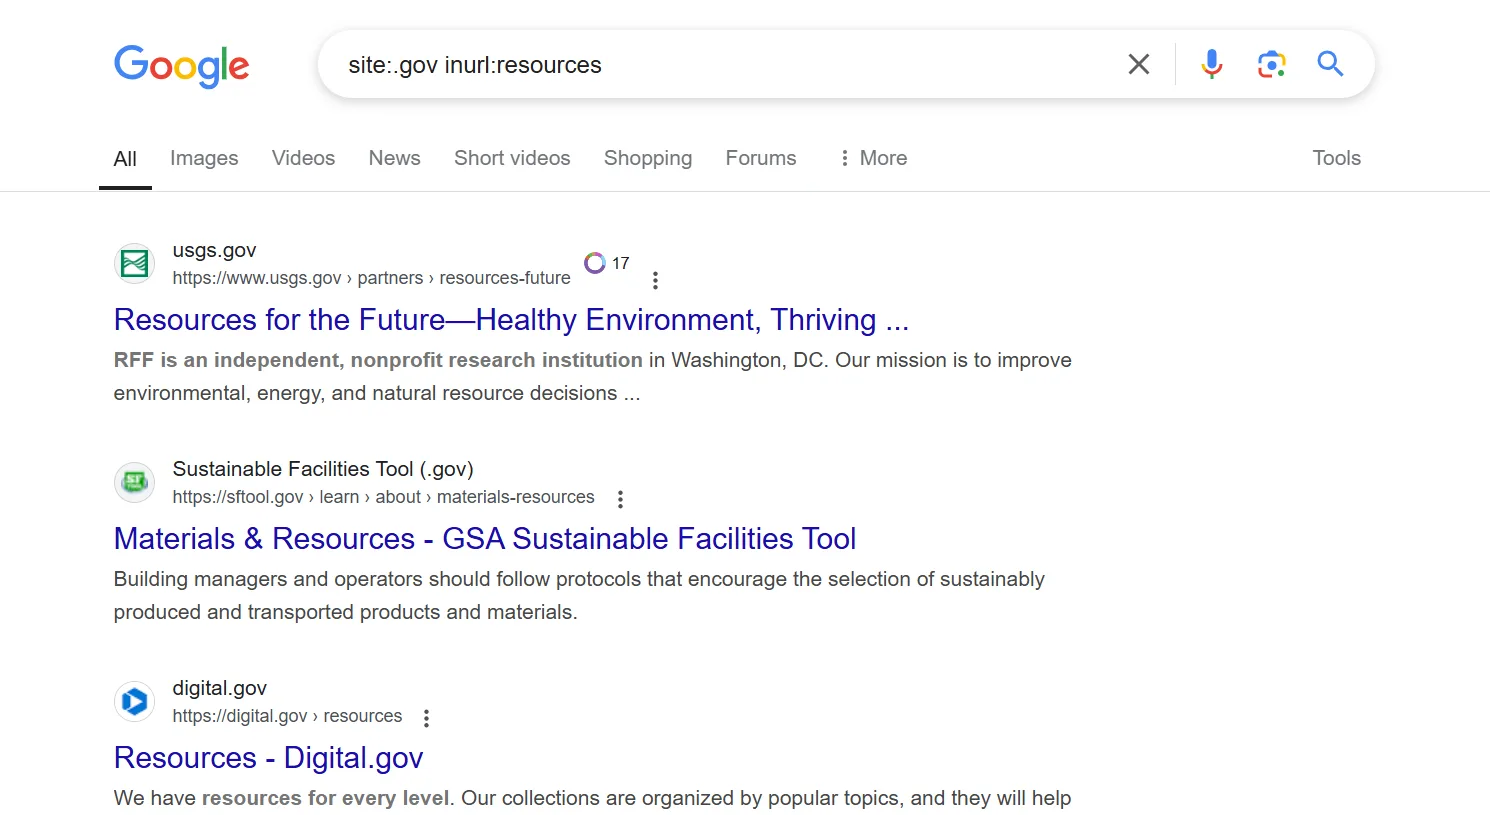
Task: Click the magnifying glass search button
Action: click(1330, 64)
